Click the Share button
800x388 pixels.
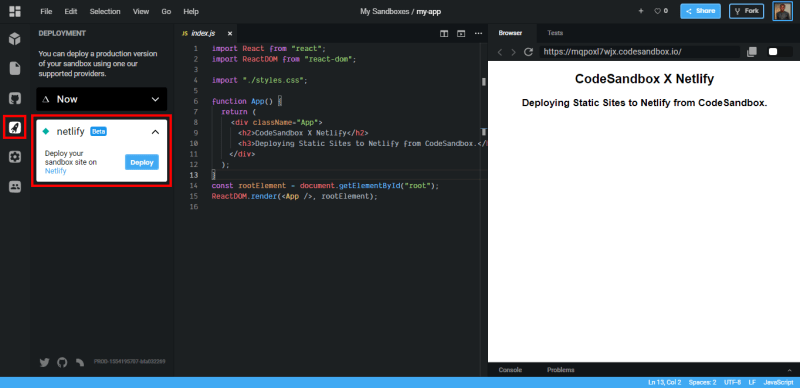[700, 11]
